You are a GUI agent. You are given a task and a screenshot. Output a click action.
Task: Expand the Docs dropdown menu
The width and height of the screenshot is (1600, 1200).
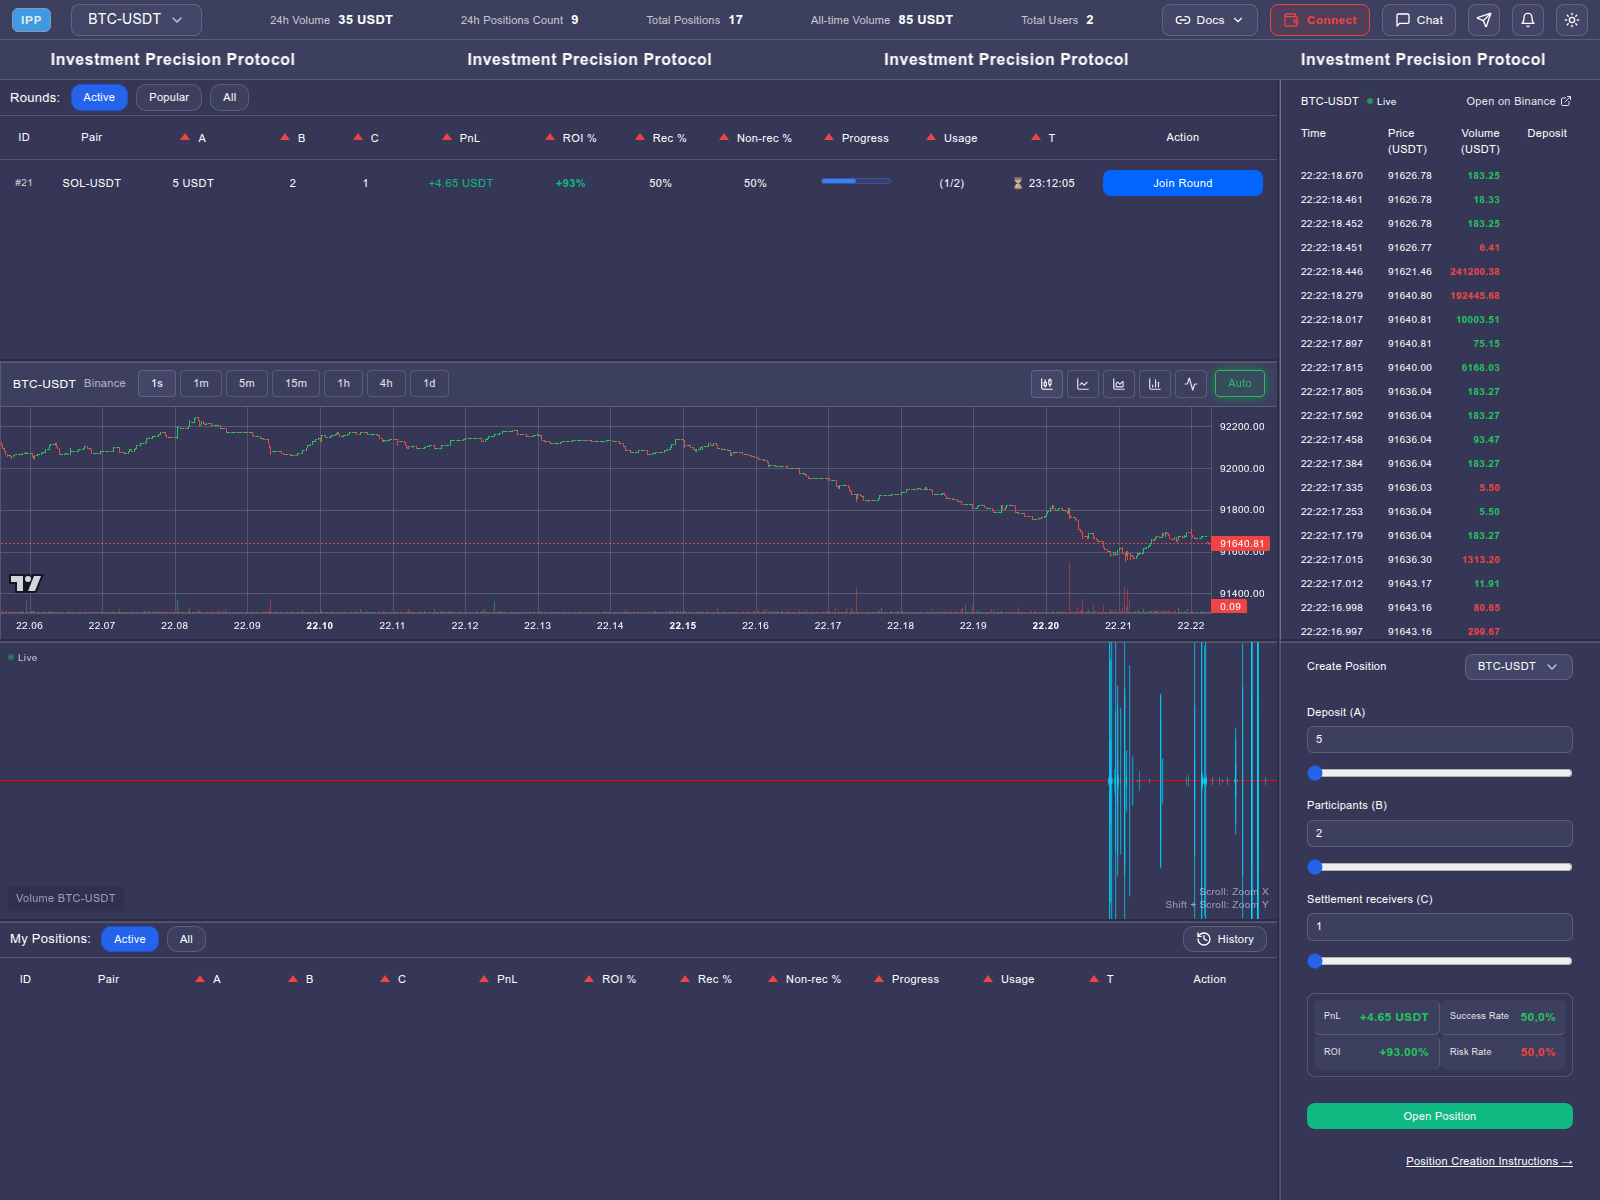coord(1209,20)
